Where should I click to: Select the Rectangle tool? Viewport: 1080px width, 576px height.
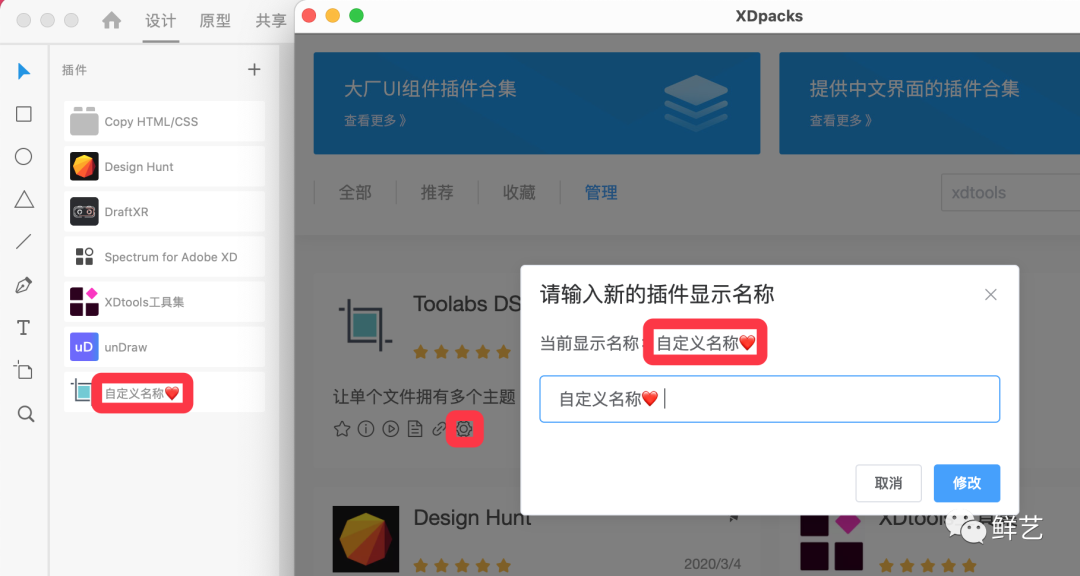23,114
